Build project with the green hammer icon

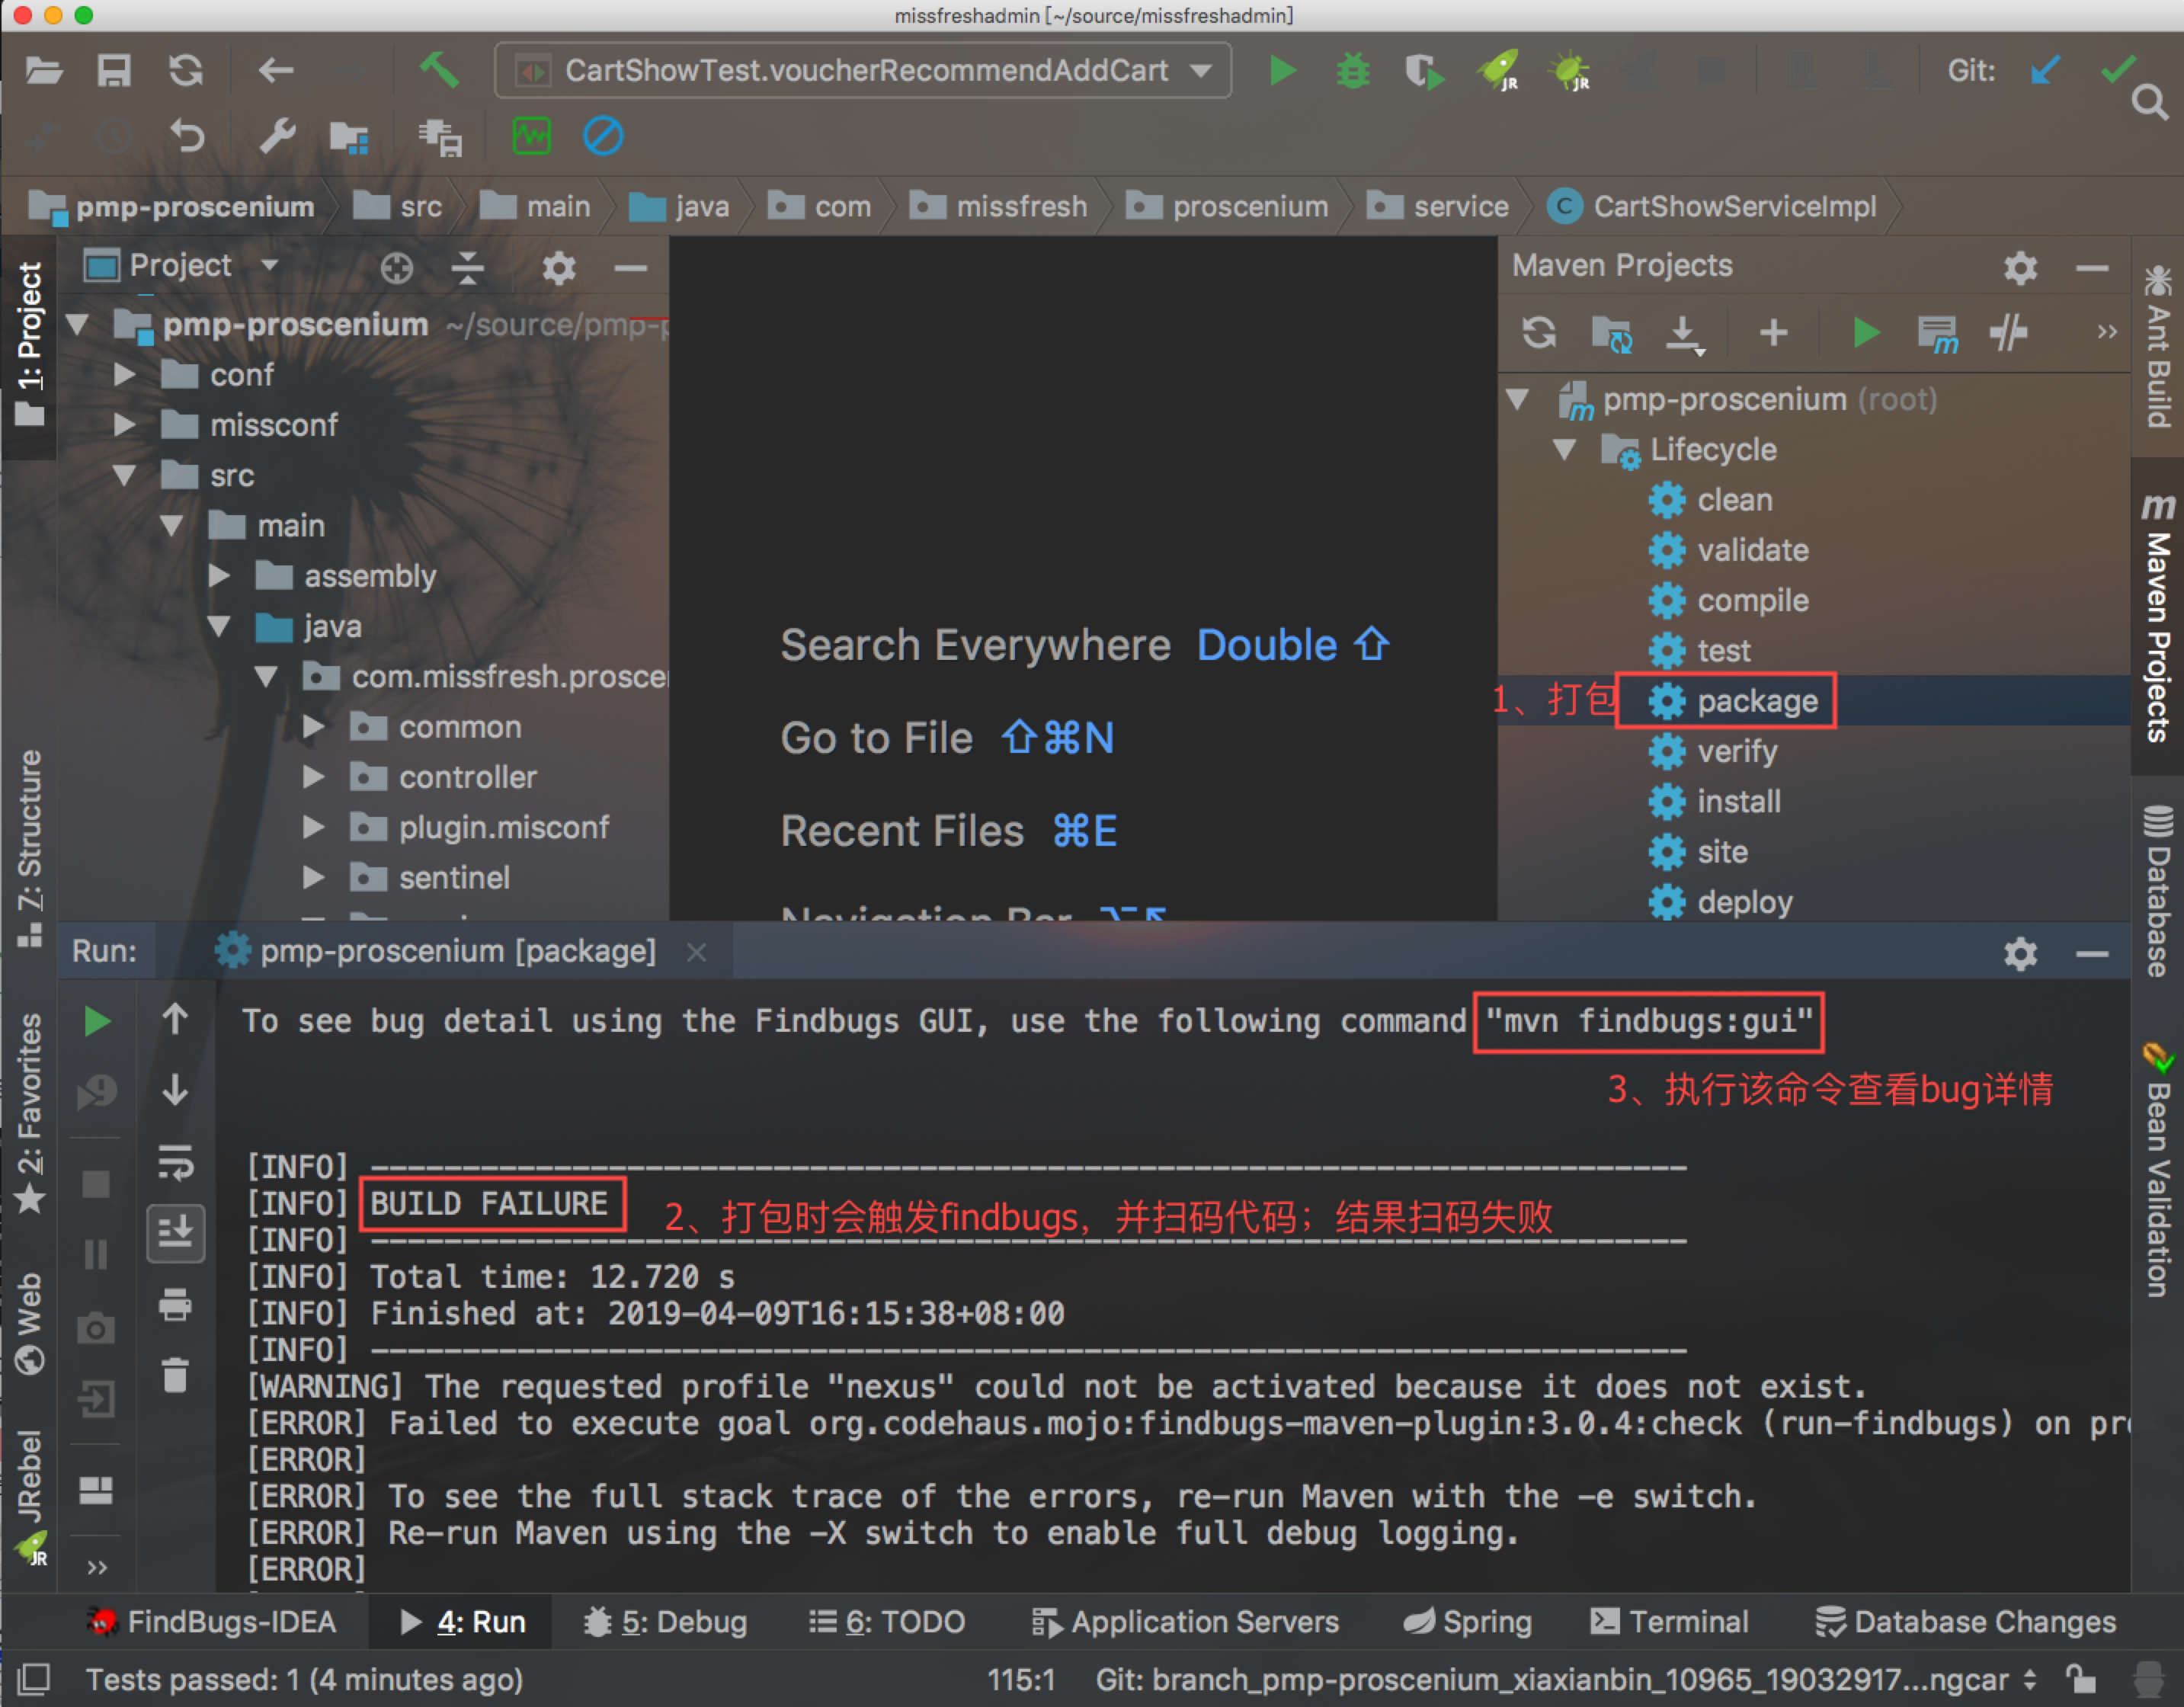pos(438,71)
